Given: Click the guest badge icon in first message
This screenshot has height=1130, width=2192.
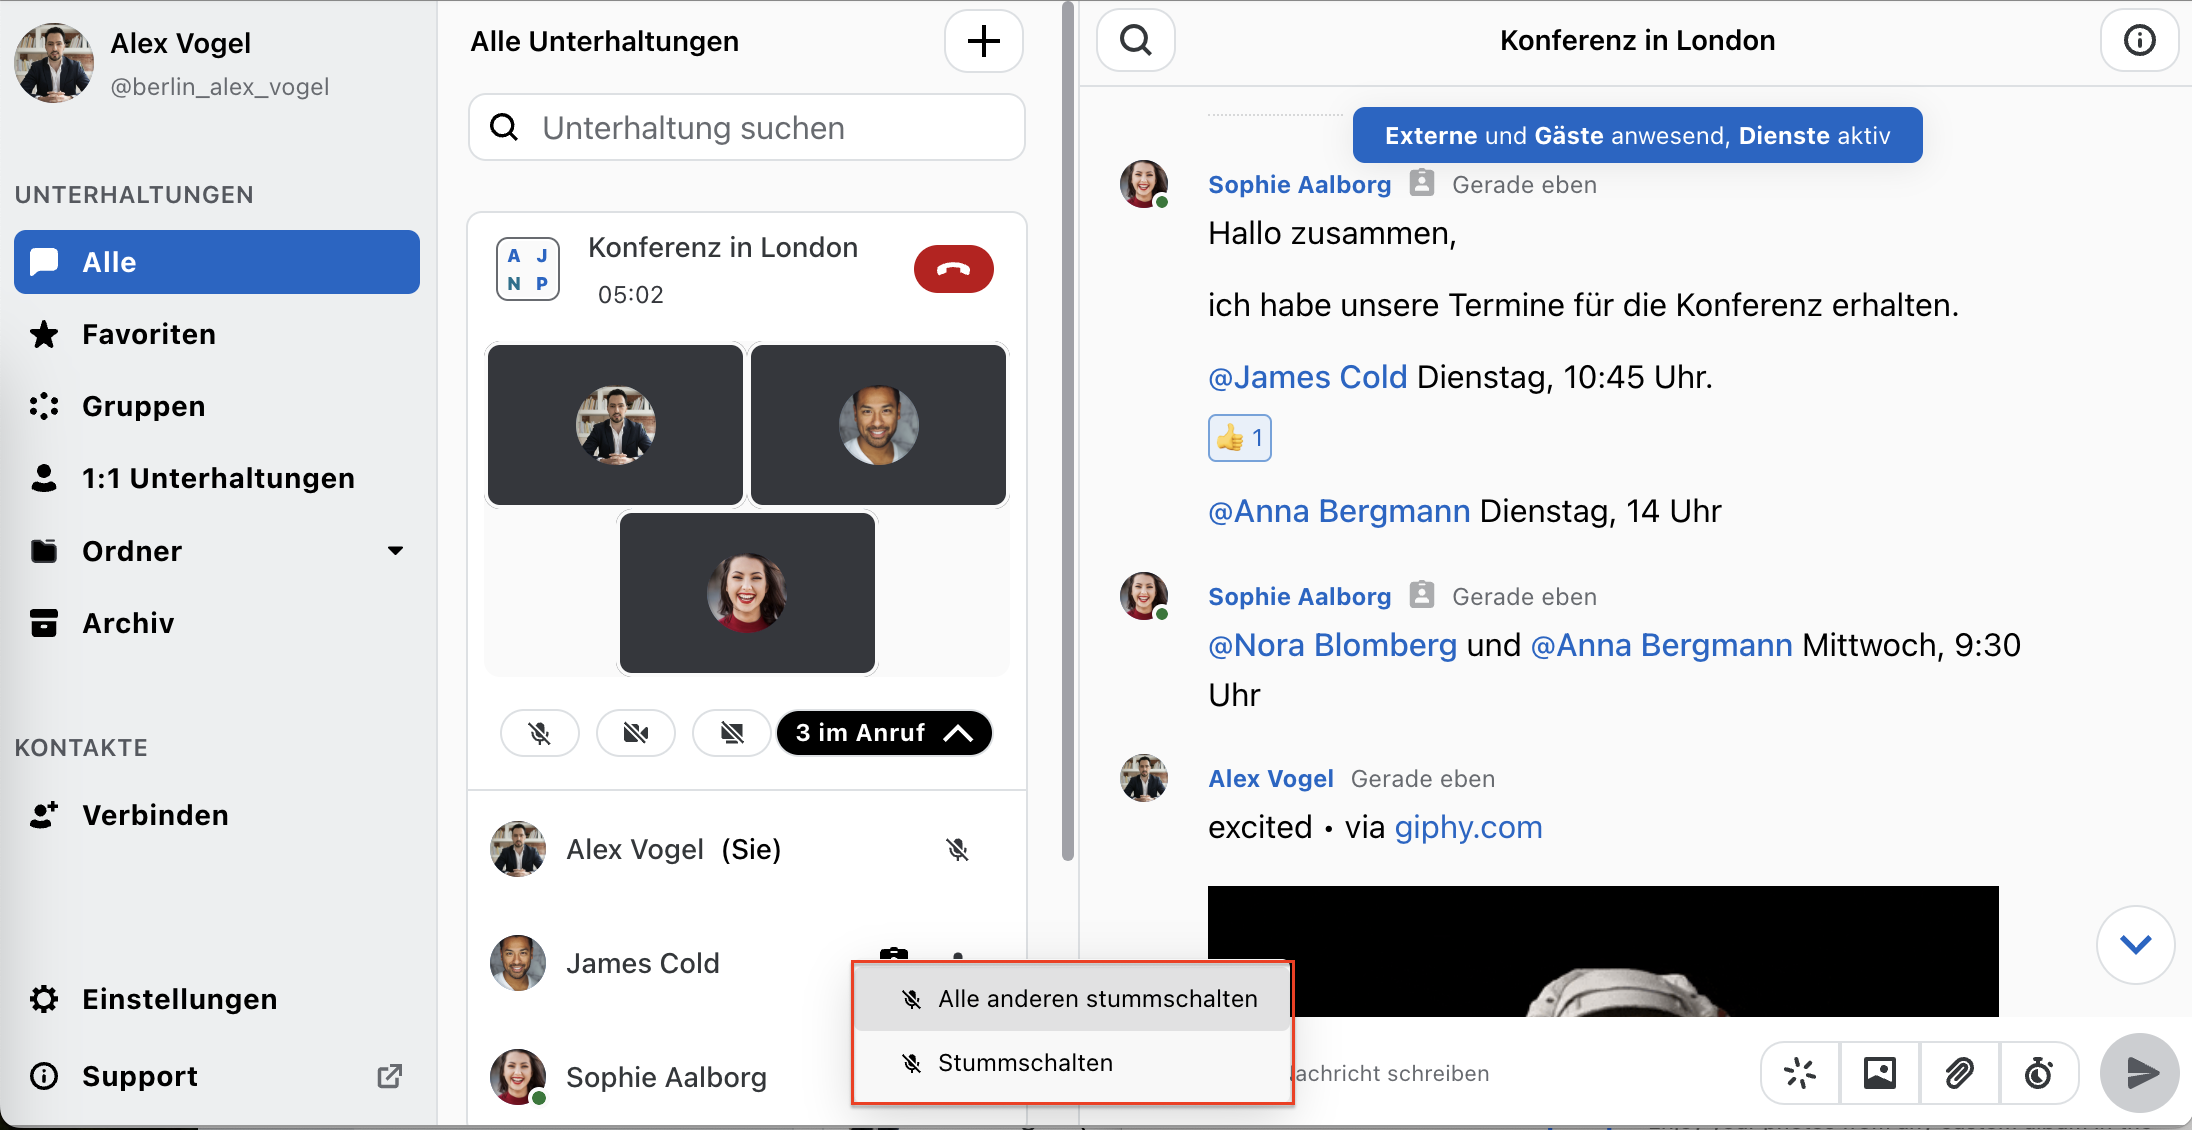Looking at the screenshot, I should [1421, 183].
